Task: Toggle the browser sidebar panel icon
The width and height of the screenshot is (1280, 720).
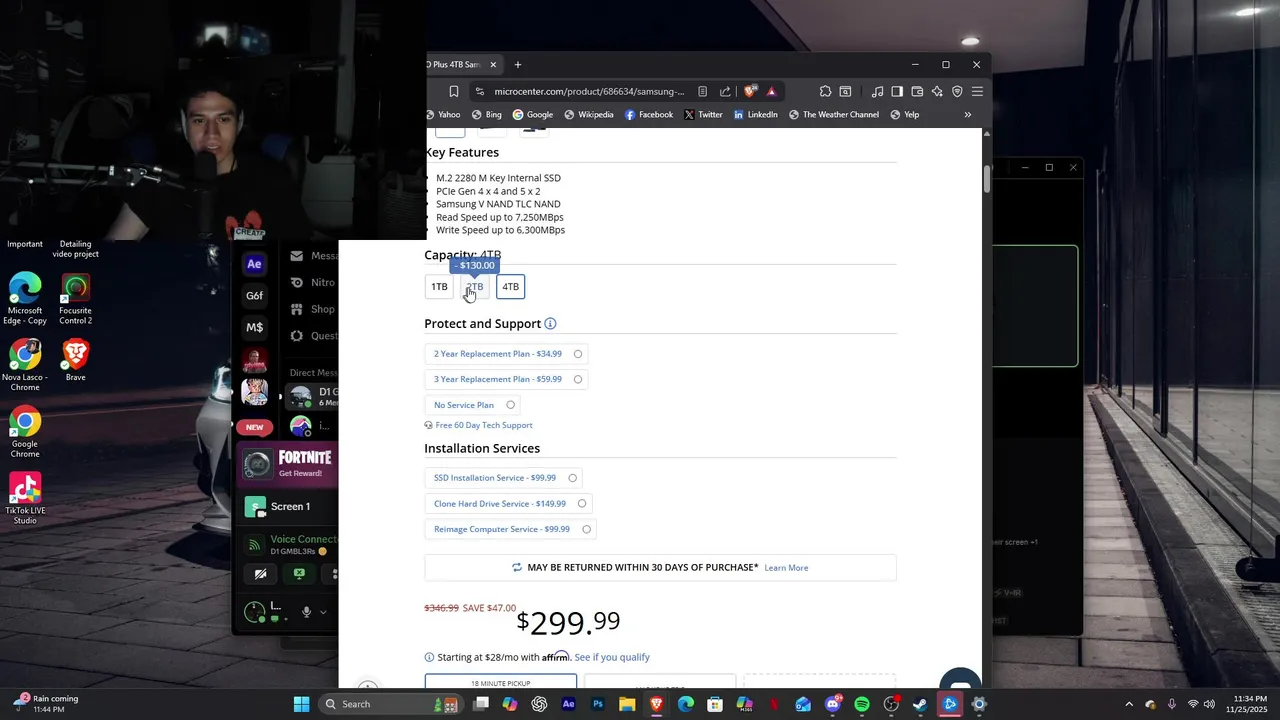Action: (897, 91)
